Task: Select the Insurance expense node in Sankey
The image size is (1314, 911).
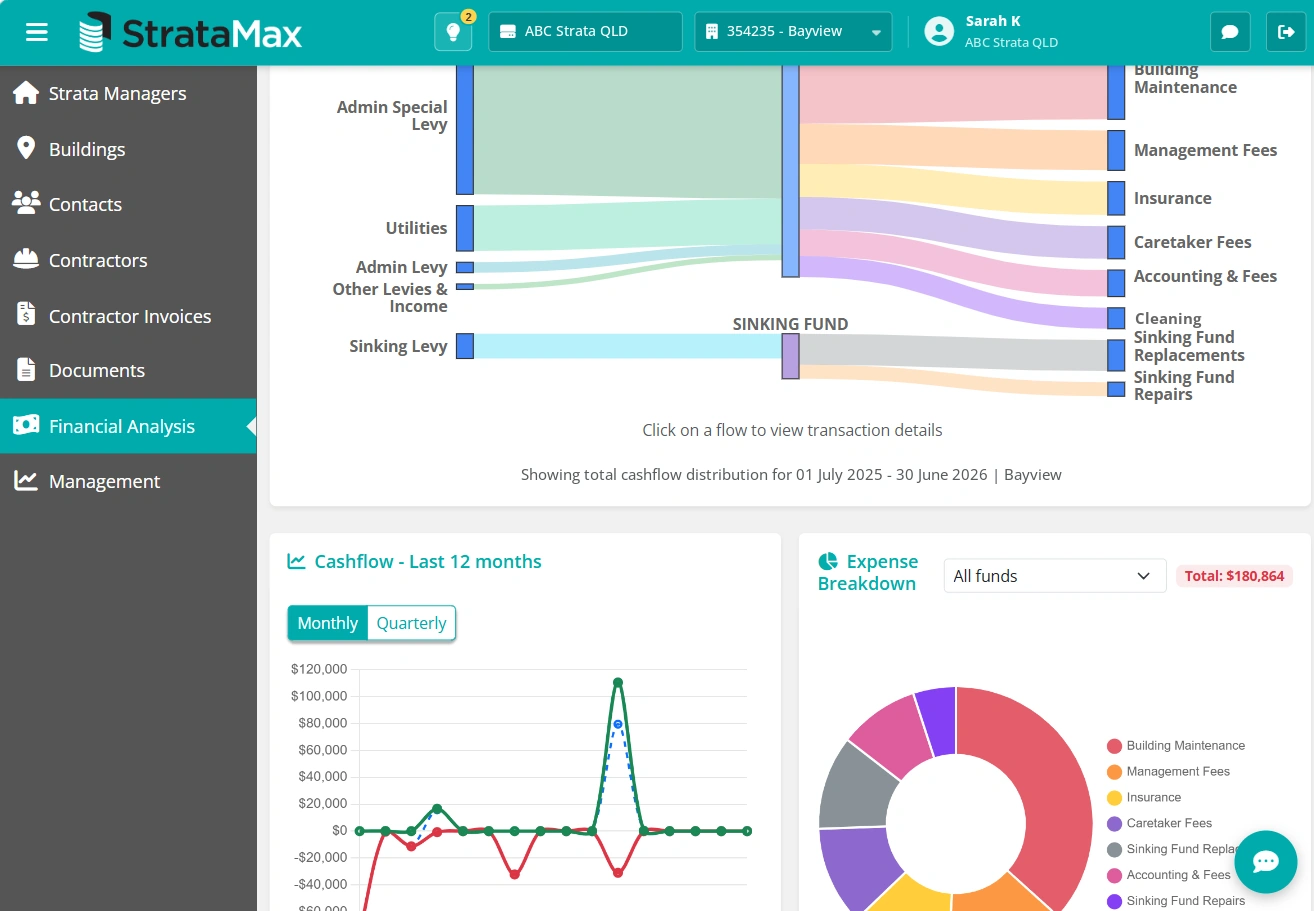Action: pos(1116,198)
